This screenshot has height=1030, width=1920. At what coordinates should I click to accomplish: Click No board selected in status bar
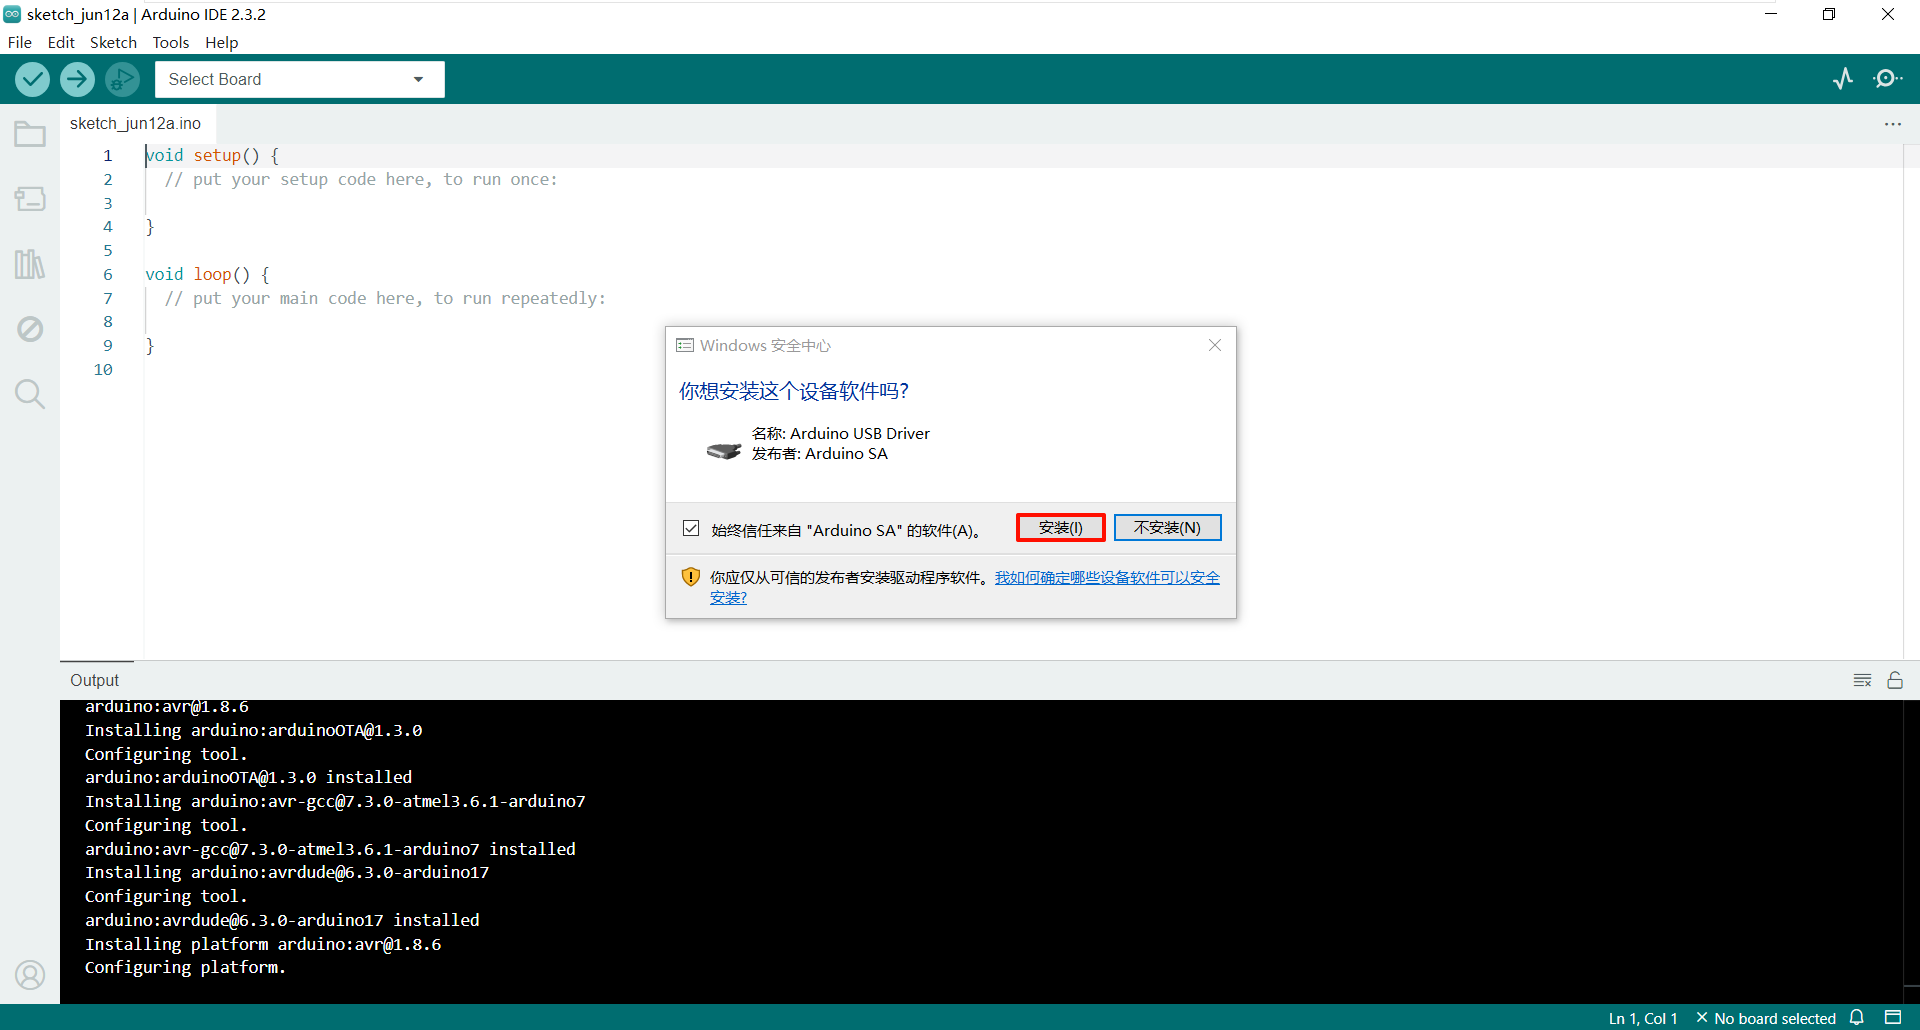(x=1766, y=1018)
